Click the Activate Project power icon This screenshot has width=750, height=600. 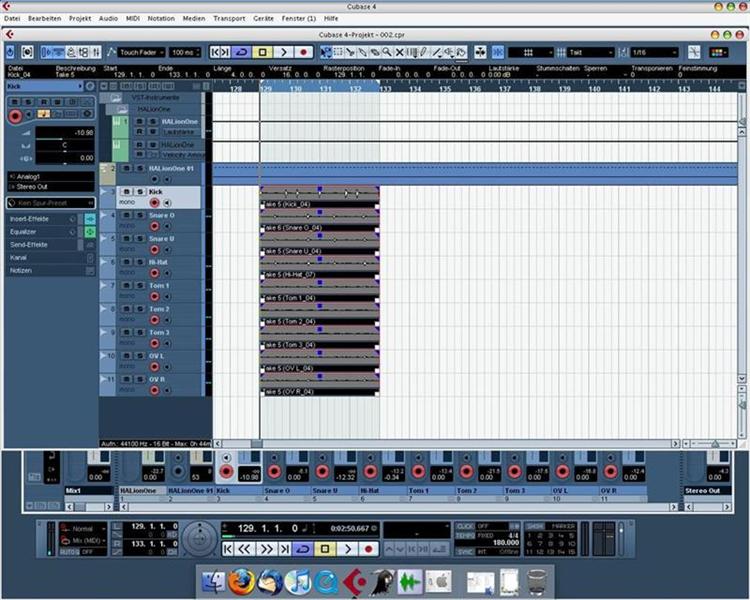(11, 52)
